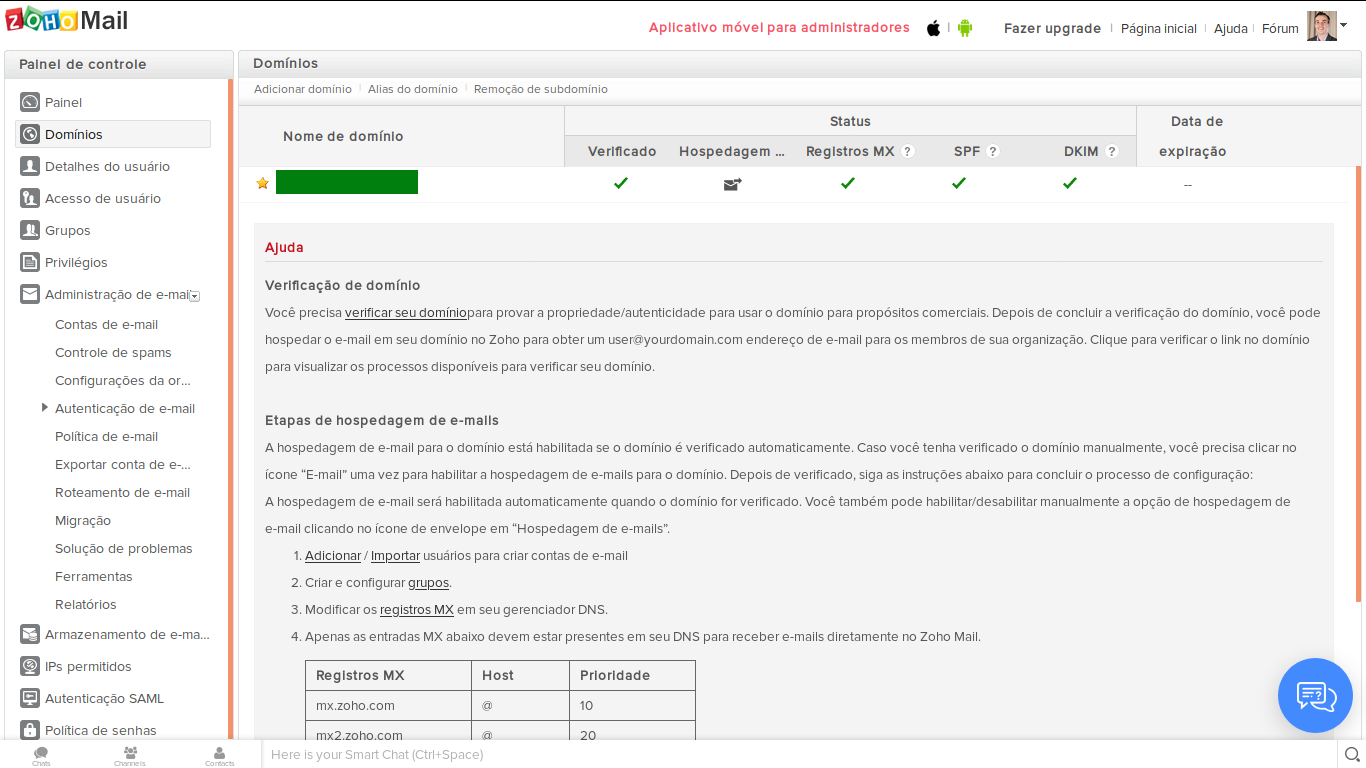
Task: Click the Ajuda link in header
Action: coord(1231,28)
